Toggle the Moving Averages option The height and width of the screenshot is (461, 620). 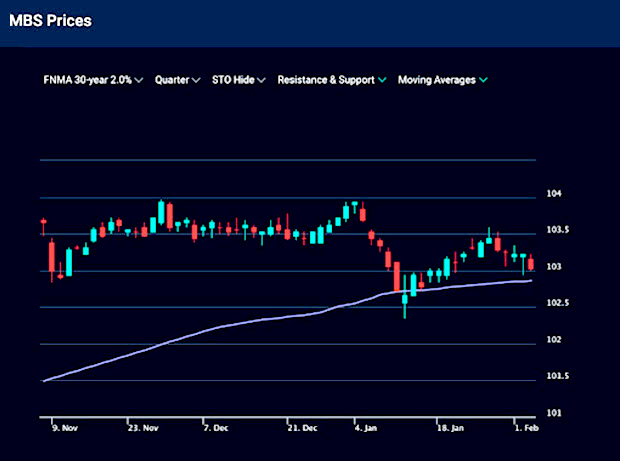437,79
